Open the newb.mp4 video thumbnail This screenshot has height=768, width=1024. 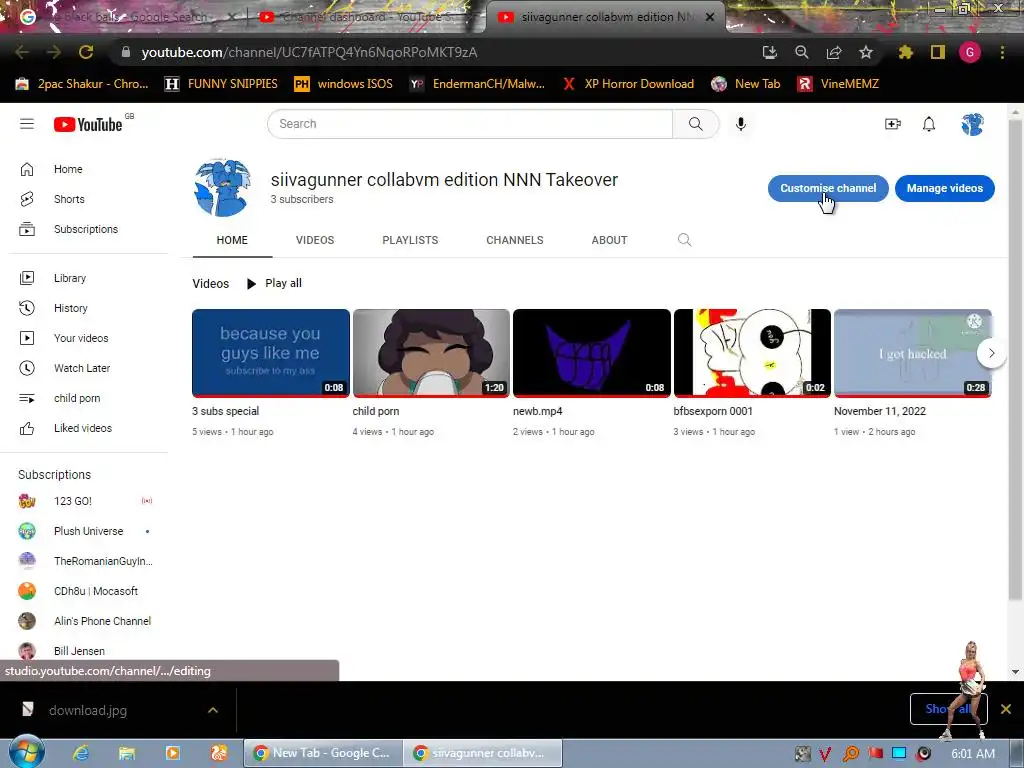[x=592, y=353]
